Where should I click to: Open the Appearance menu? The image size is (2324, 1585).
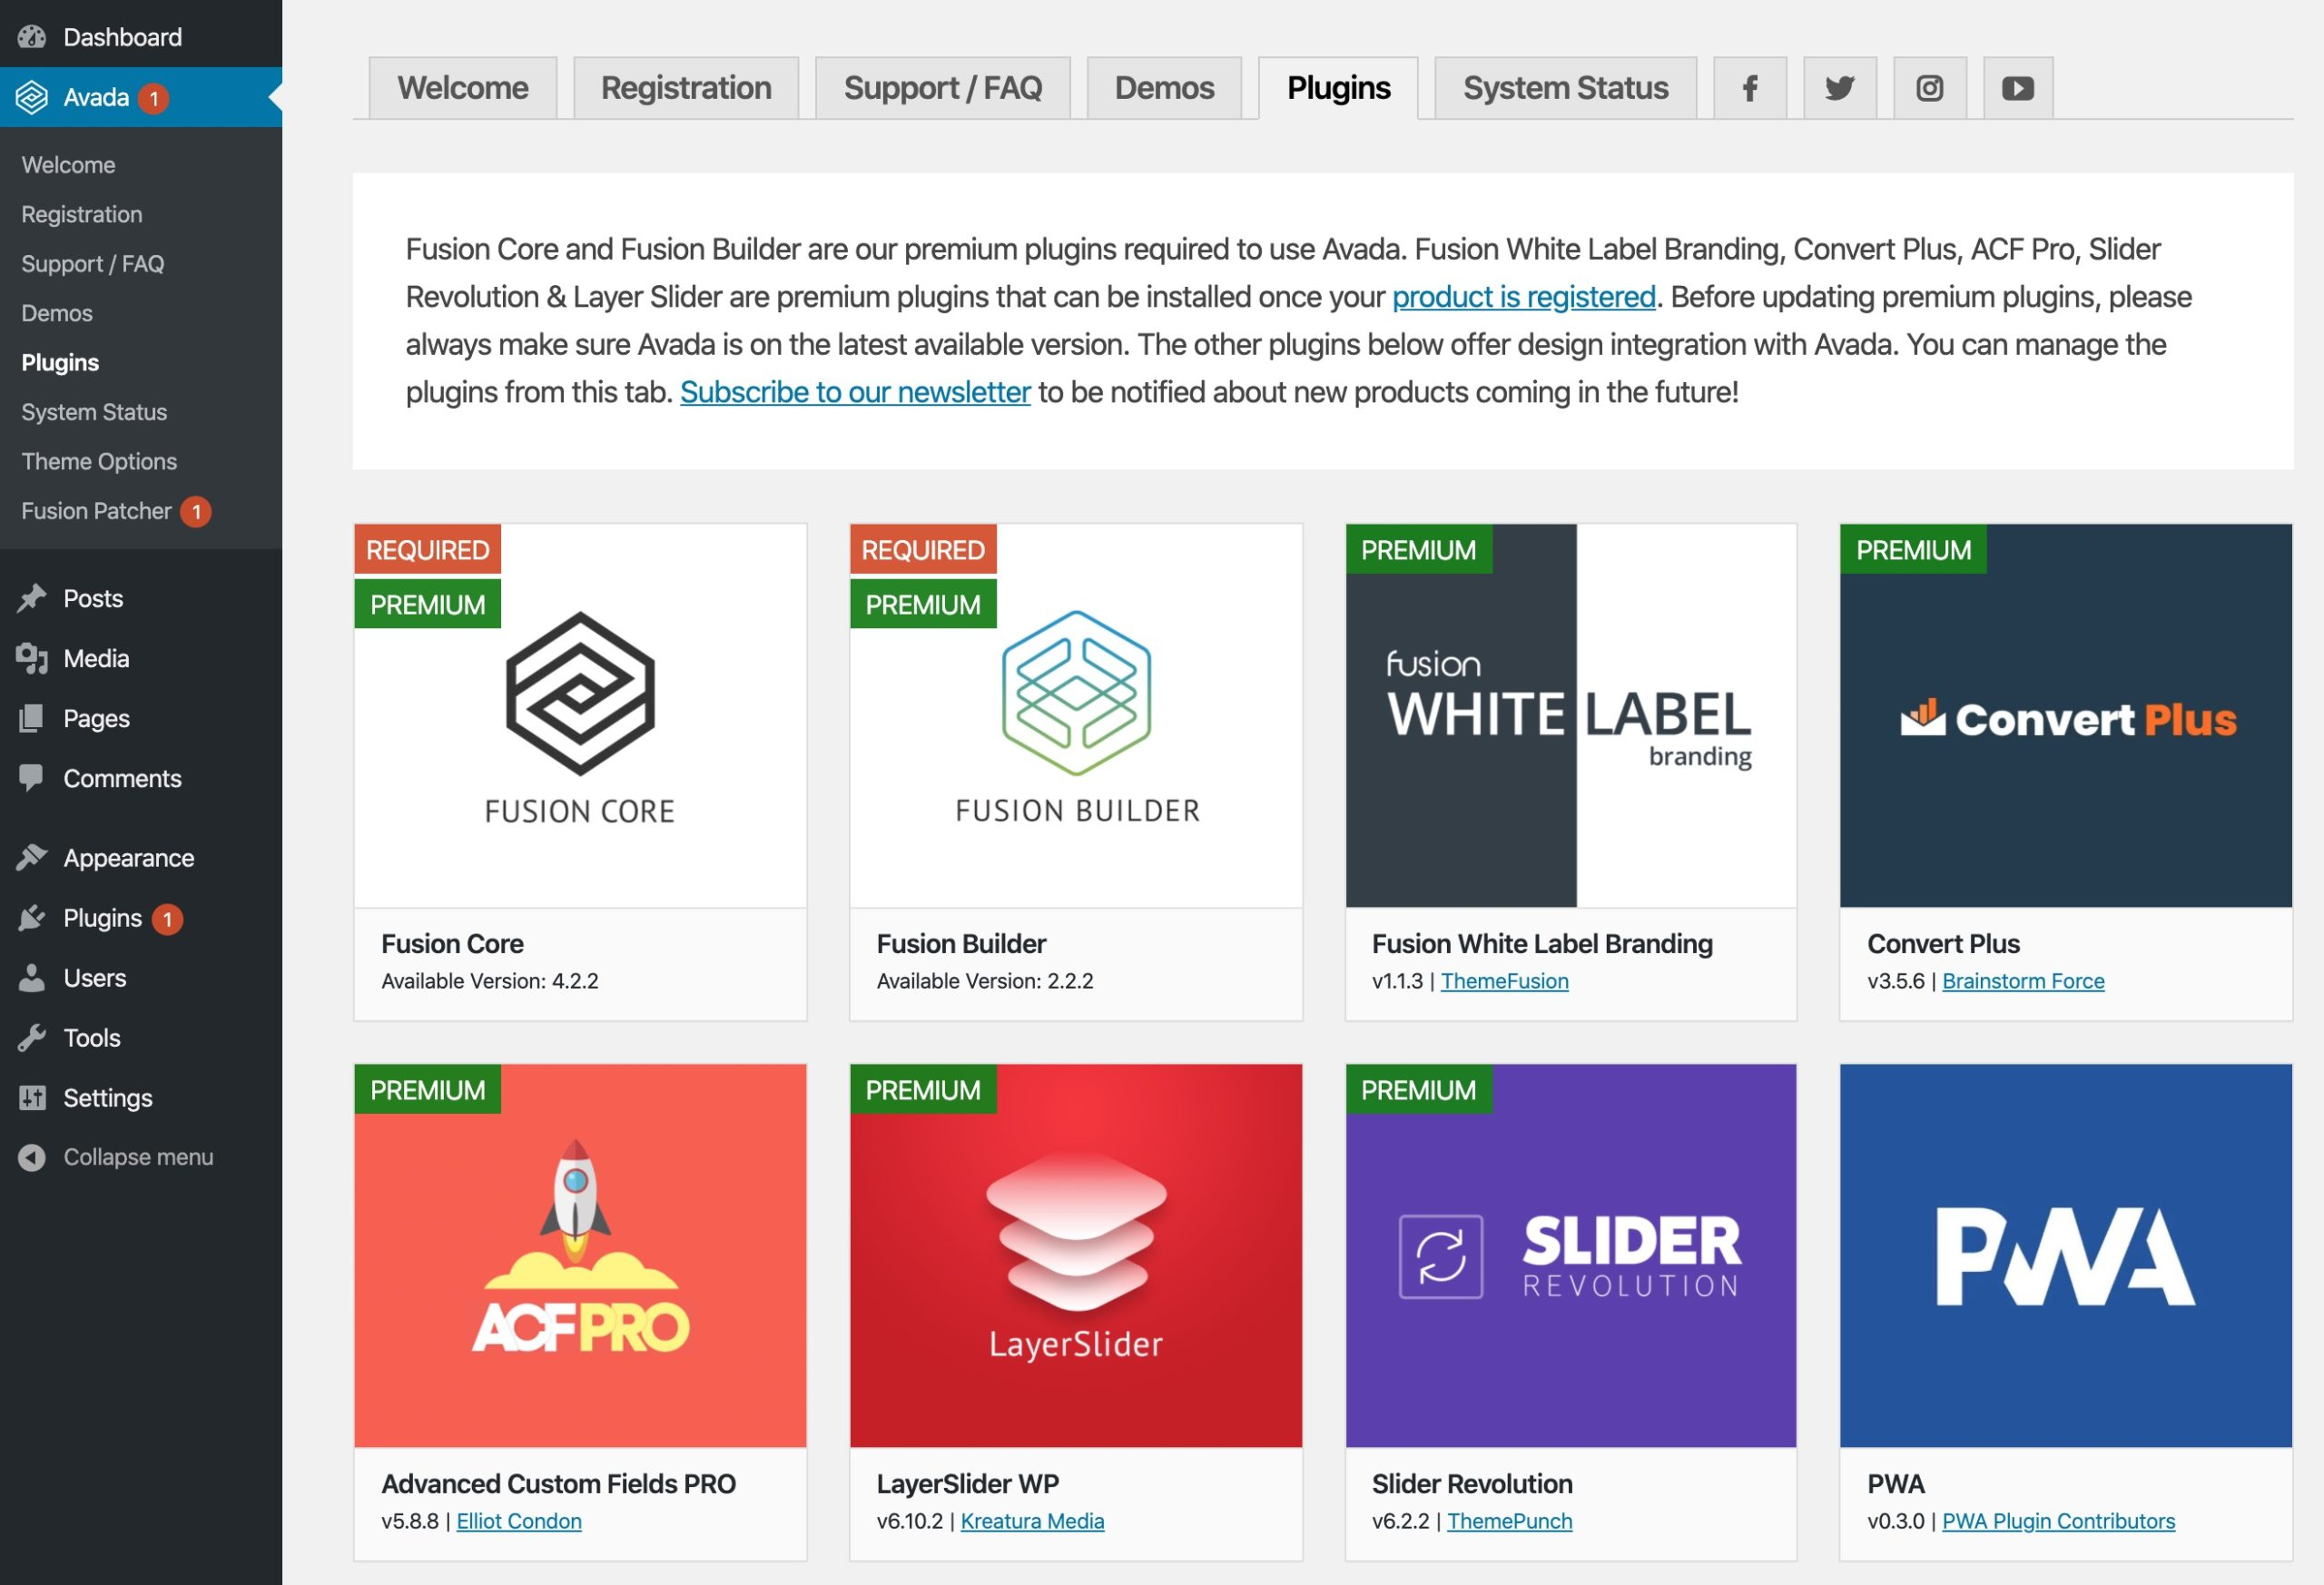point(128,858)
